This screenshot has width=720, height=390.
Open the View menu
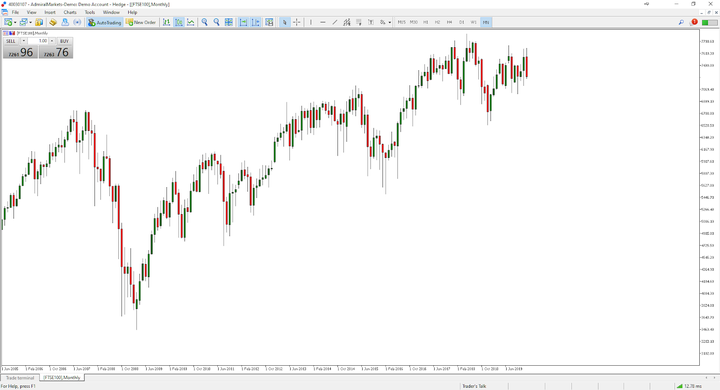[32, 12]
